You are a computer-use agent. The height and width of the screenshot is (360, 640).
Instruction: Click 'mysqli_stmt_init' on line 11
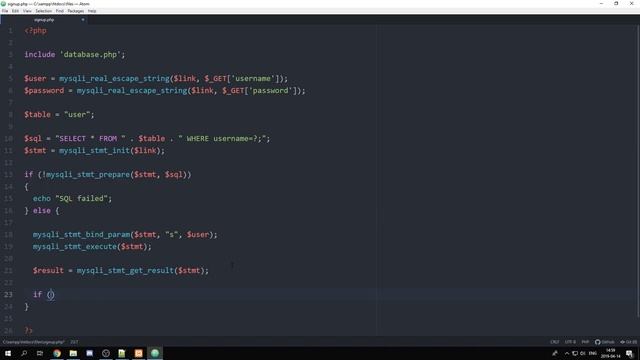[x=95, y=150]
